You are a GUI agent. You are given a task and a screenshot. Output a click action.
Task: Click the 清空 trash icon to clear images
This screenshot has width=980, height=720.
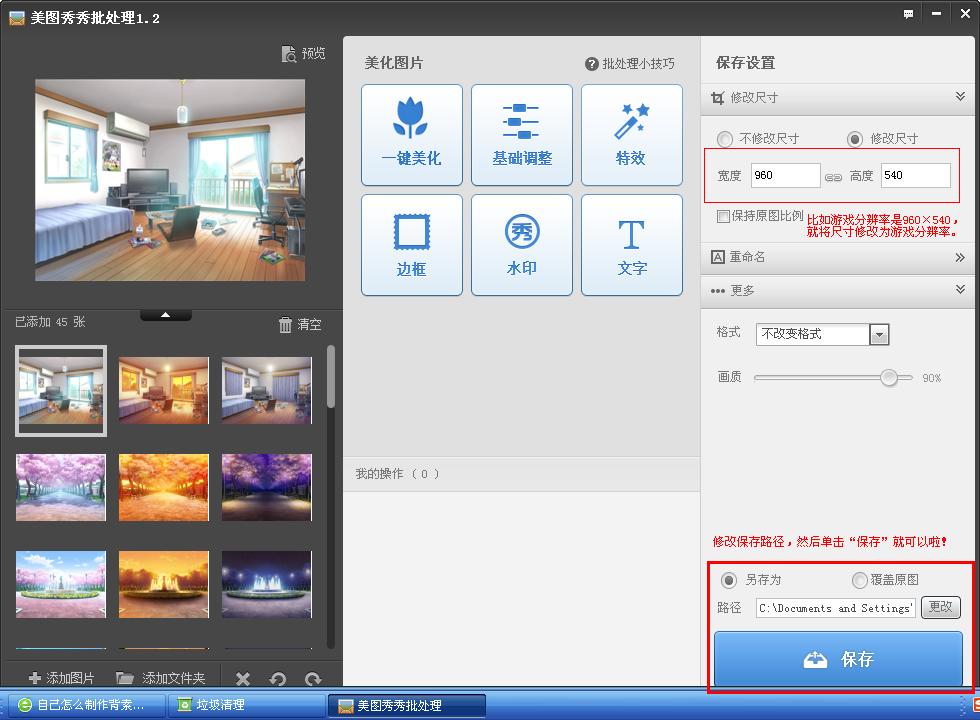tap(285, 324)
